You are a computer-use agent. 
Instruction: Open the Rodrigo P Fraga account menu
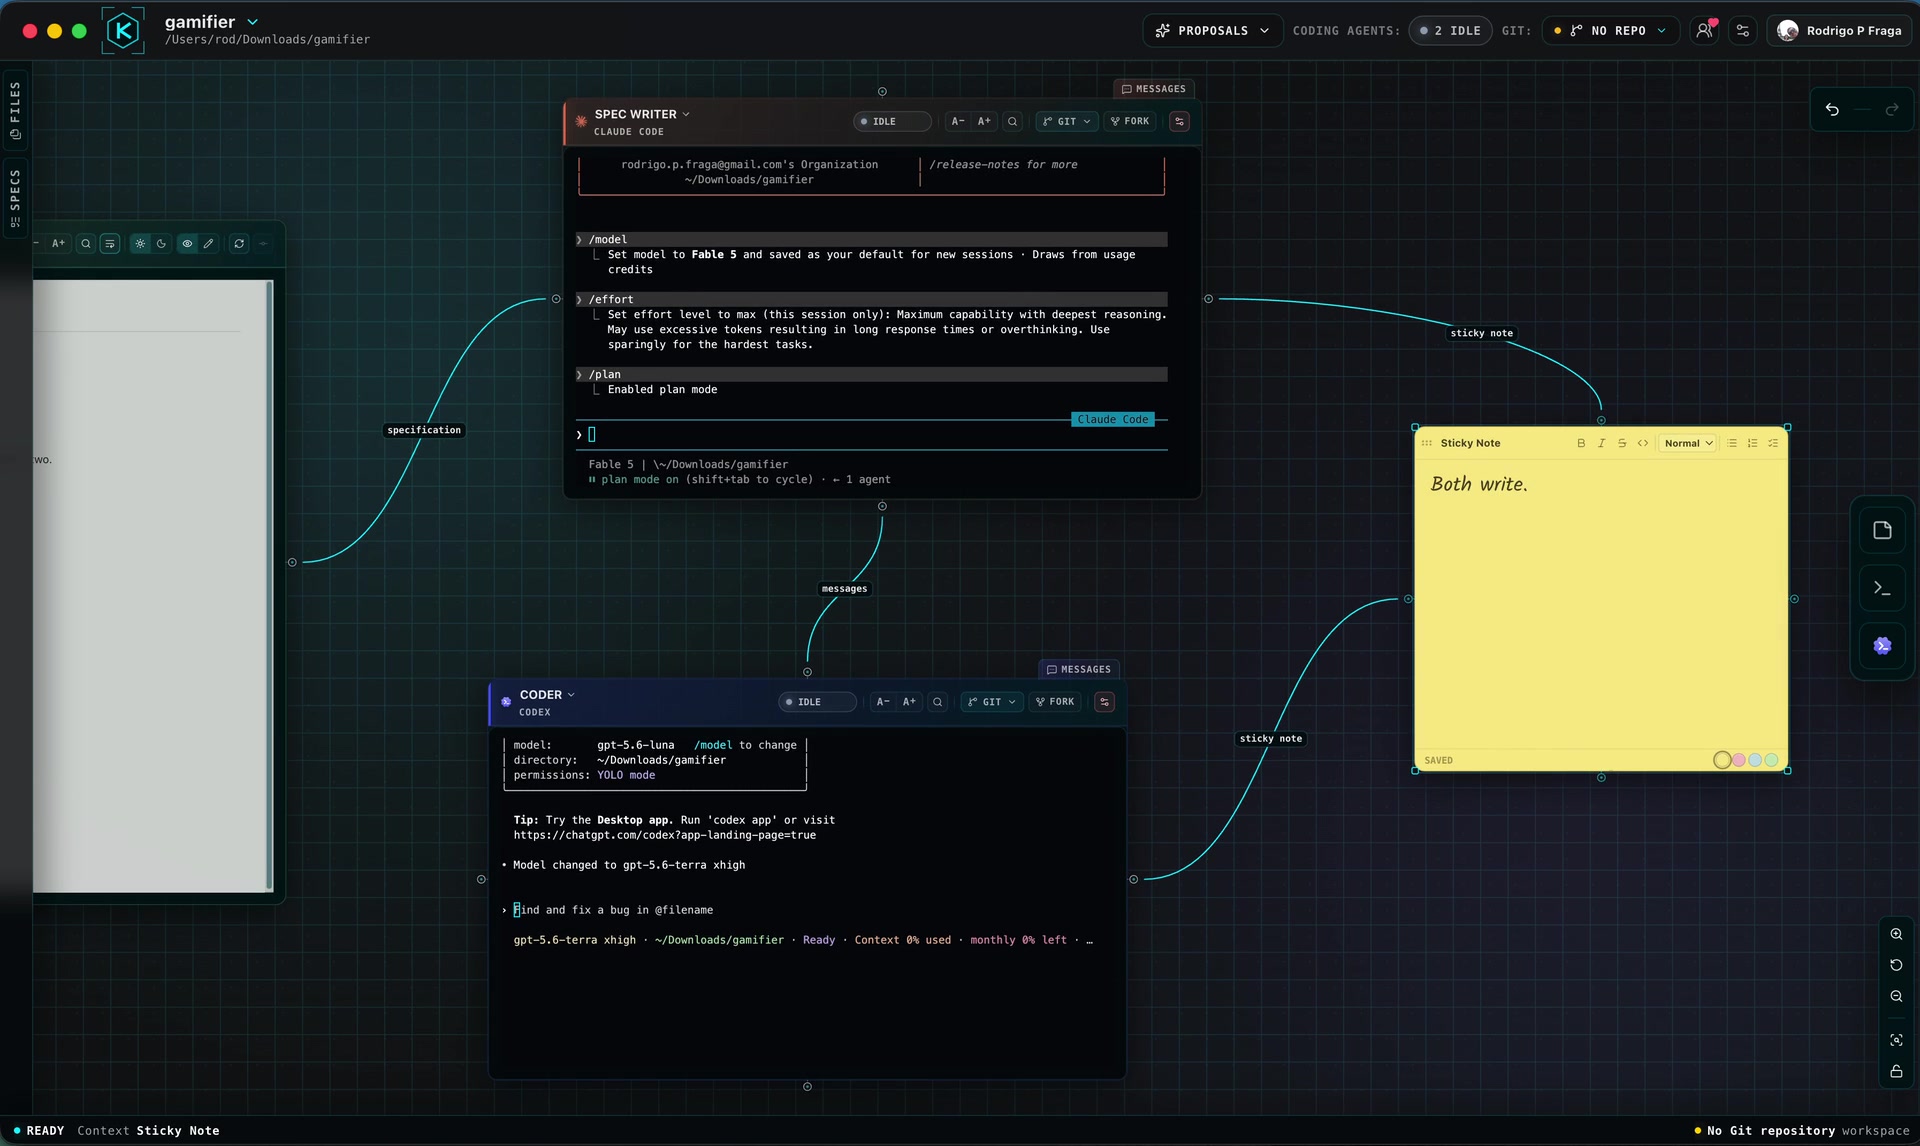point(1840,31)
